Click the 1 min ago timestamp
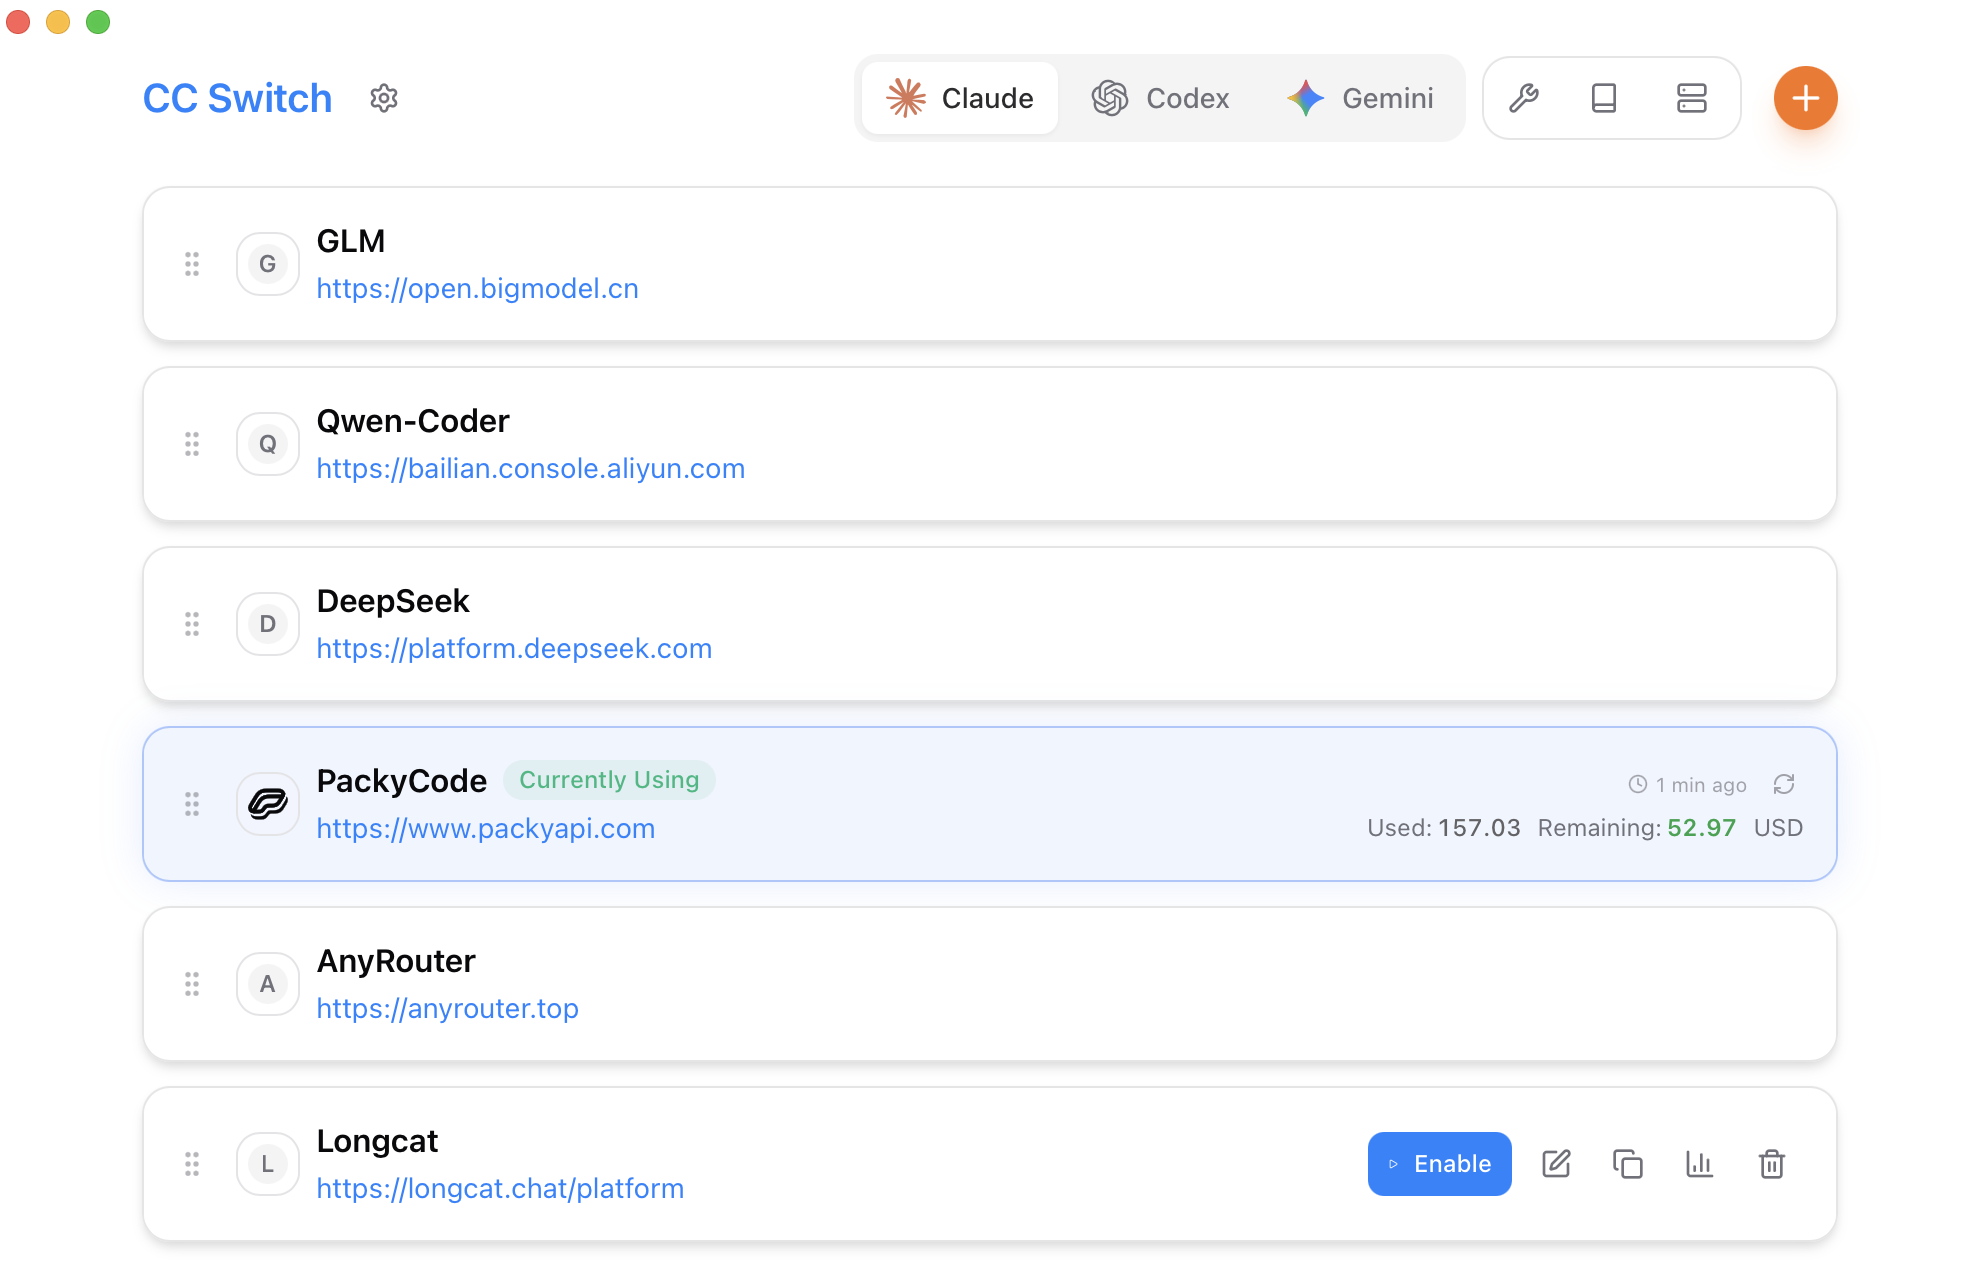 pyautogui.click(x=1701, y=785)
